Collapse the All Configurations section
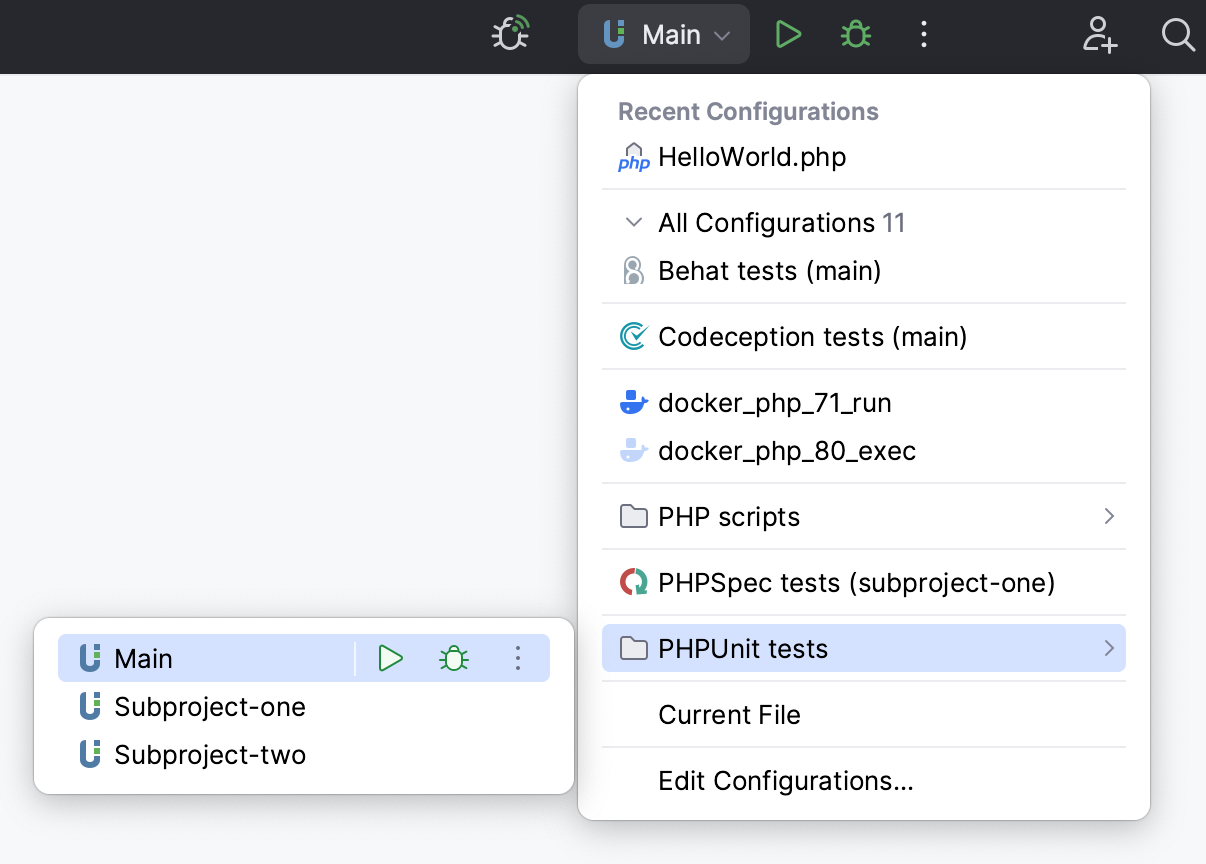 pyautogui.click(x=633, y=222)
